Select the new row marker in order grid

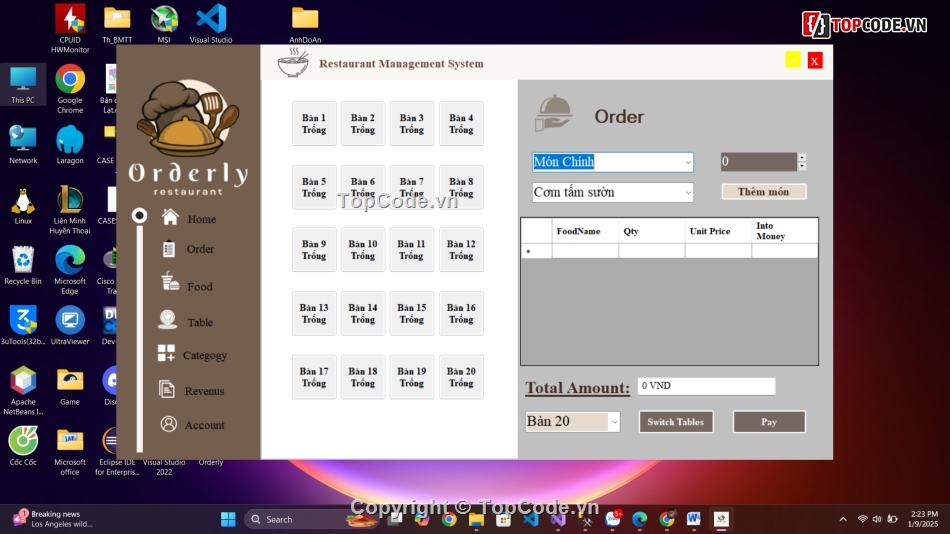(536, 251)
